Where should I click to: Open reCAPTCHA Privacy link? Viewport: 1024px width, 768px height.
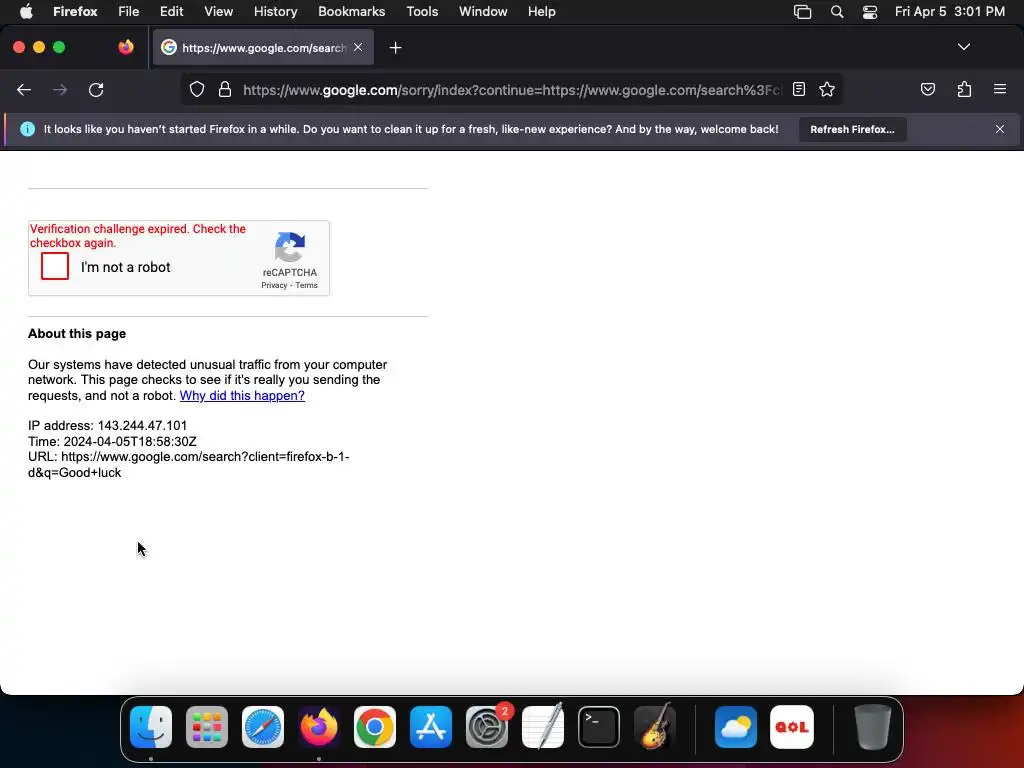274,285
